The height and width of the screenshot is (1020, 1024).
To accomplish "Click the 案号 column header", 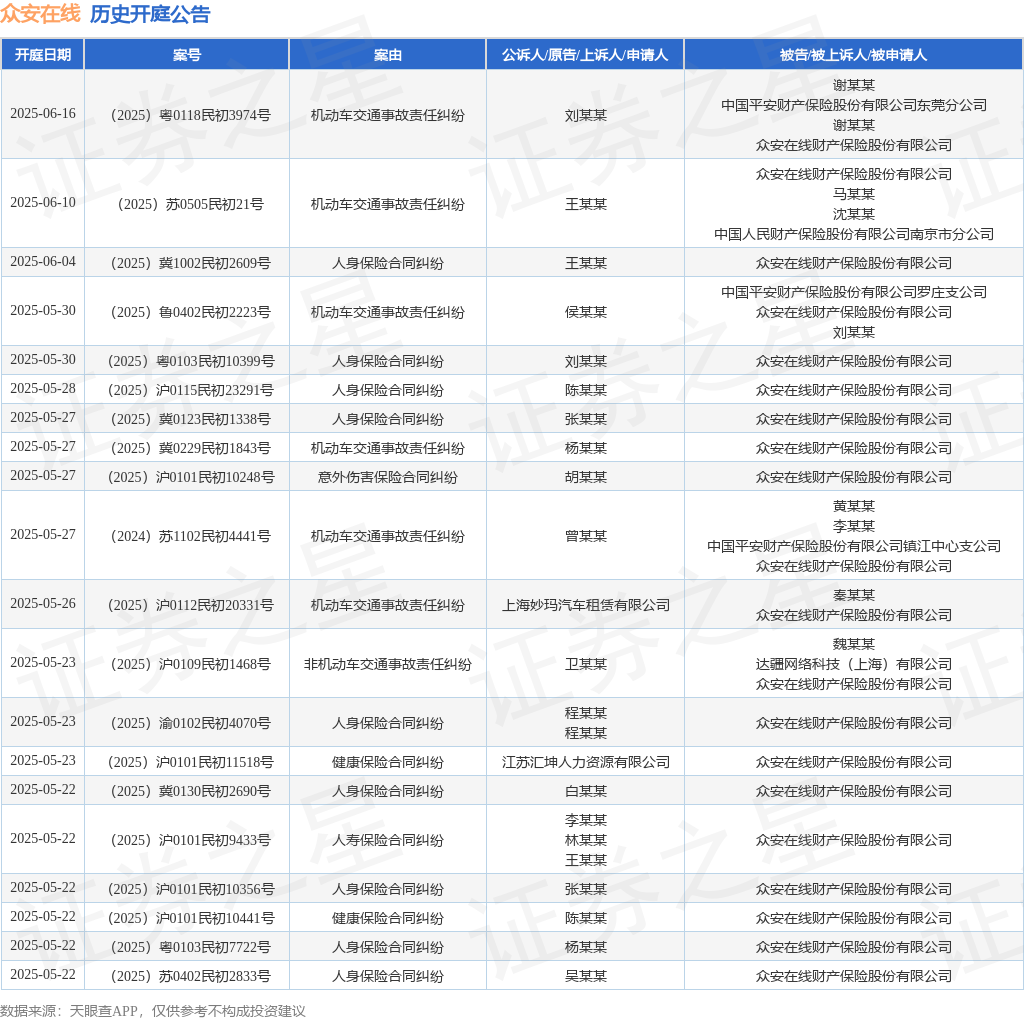I will (x=187, y=55).
